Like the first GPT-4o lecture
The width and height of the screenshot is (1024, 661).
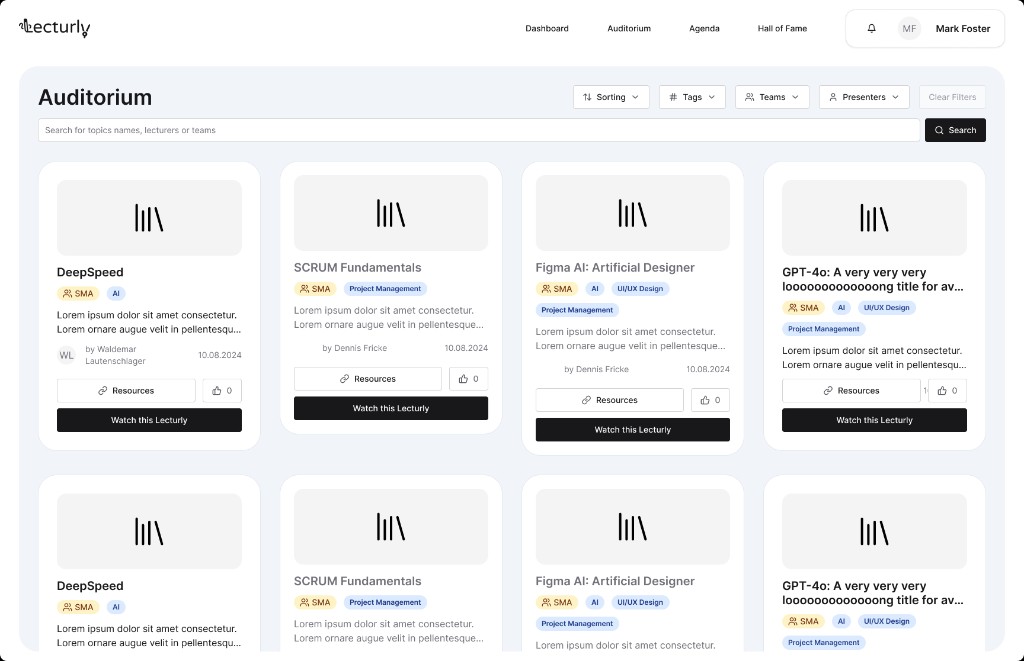coord(947,391)
